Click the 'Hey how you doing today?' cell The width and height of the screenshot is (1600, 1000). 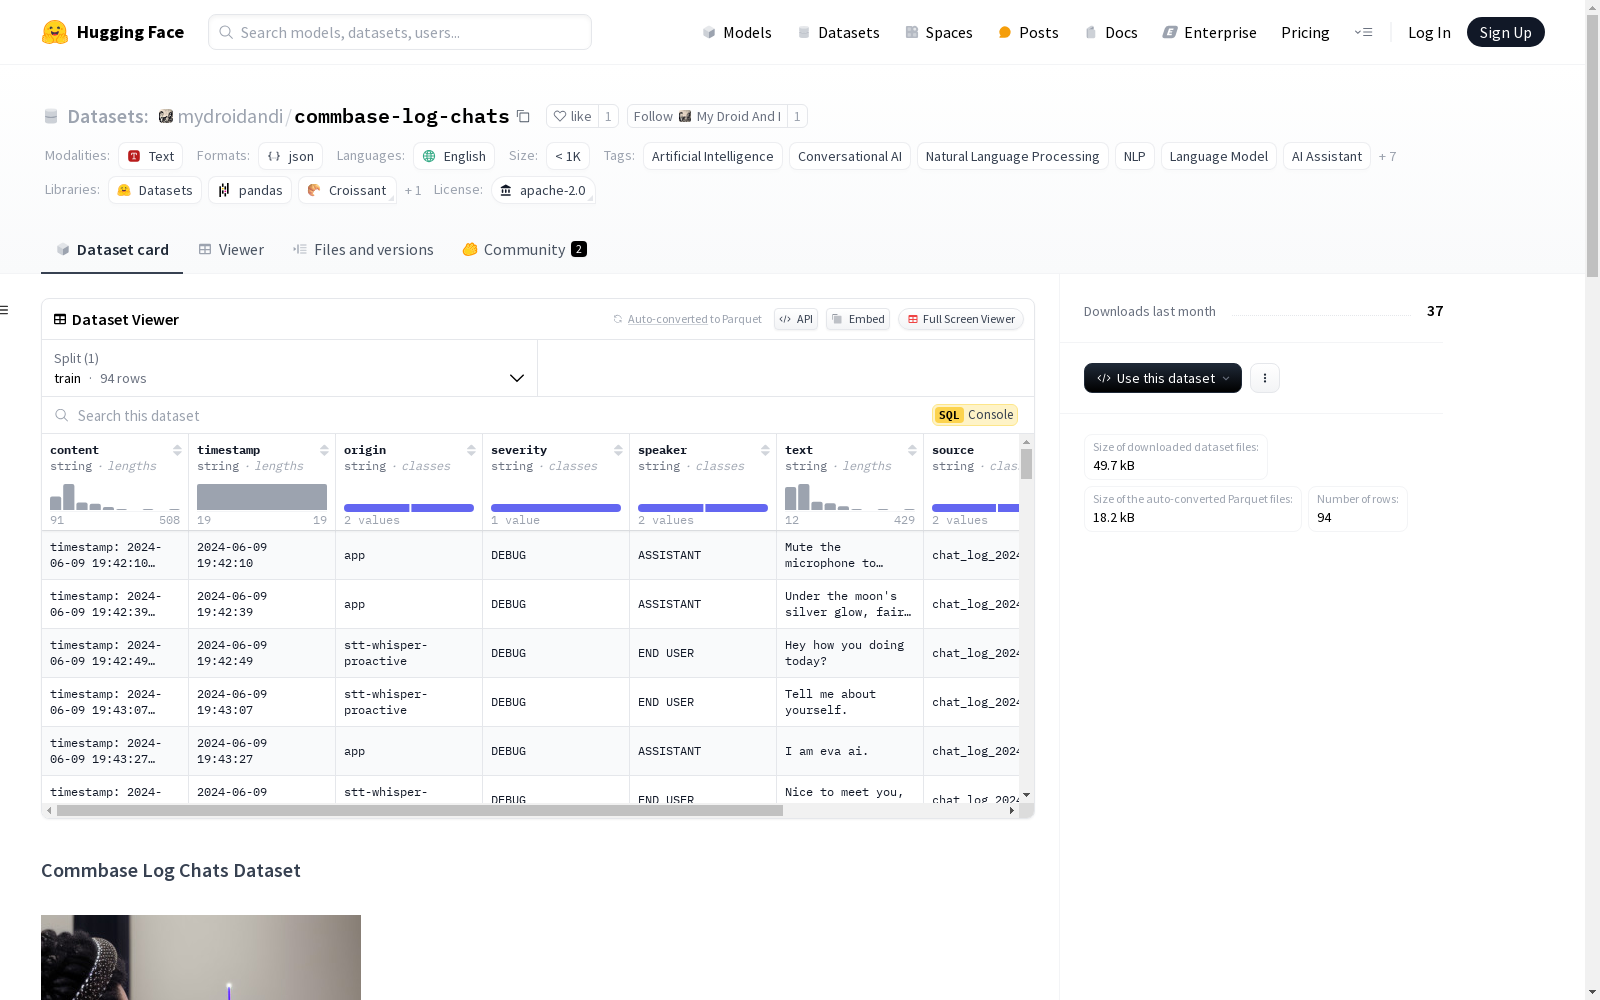[850, 653]
